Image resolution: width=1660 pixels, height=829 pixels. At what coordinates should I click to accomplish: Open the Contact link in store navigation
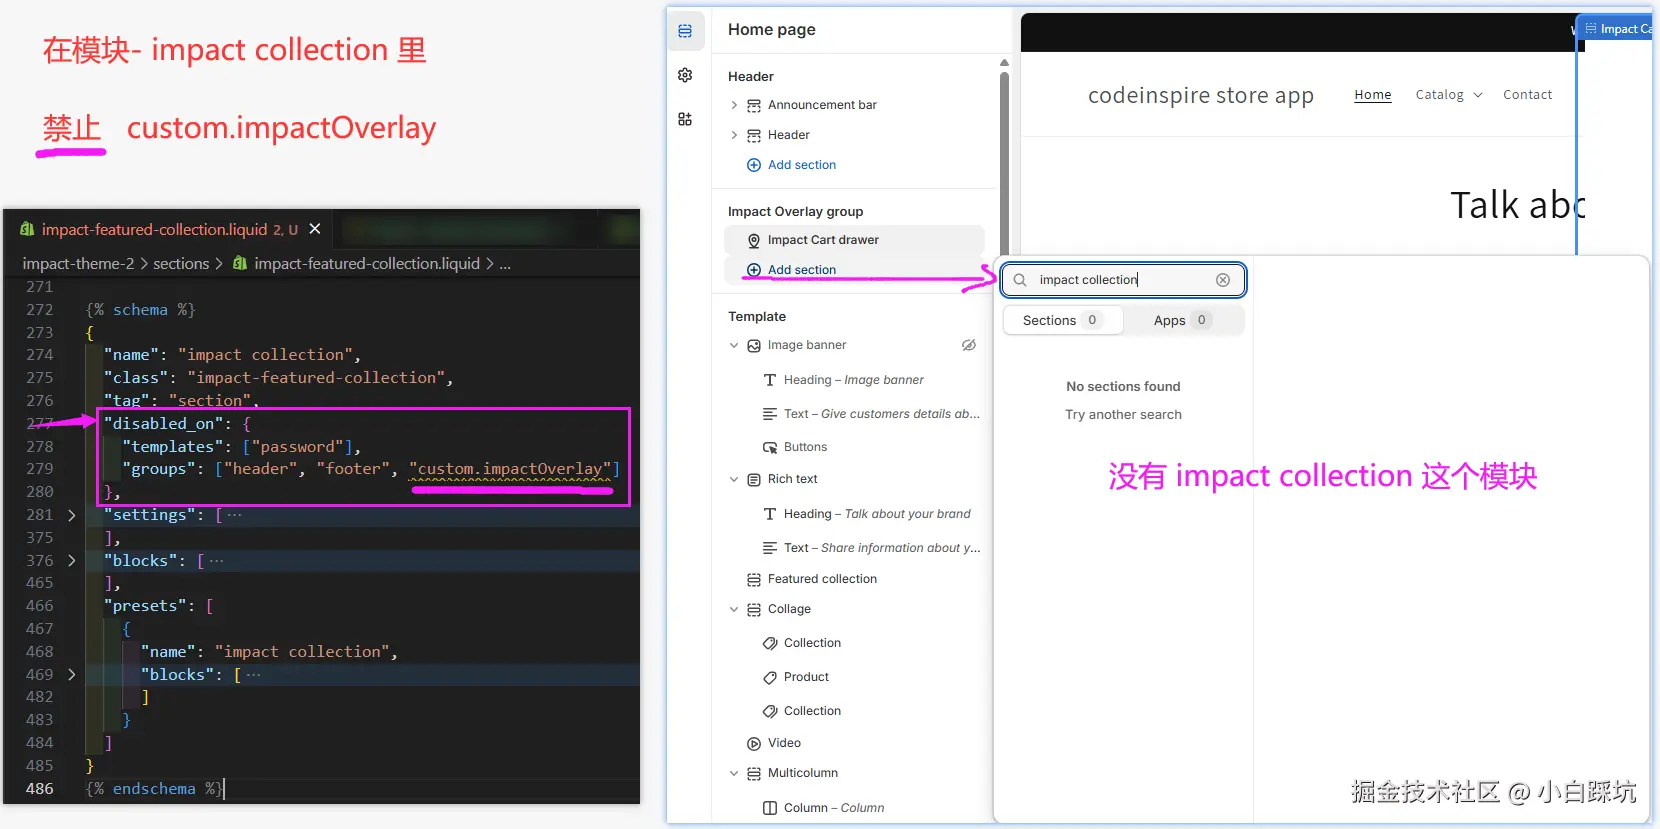(x=1527, y=95)
